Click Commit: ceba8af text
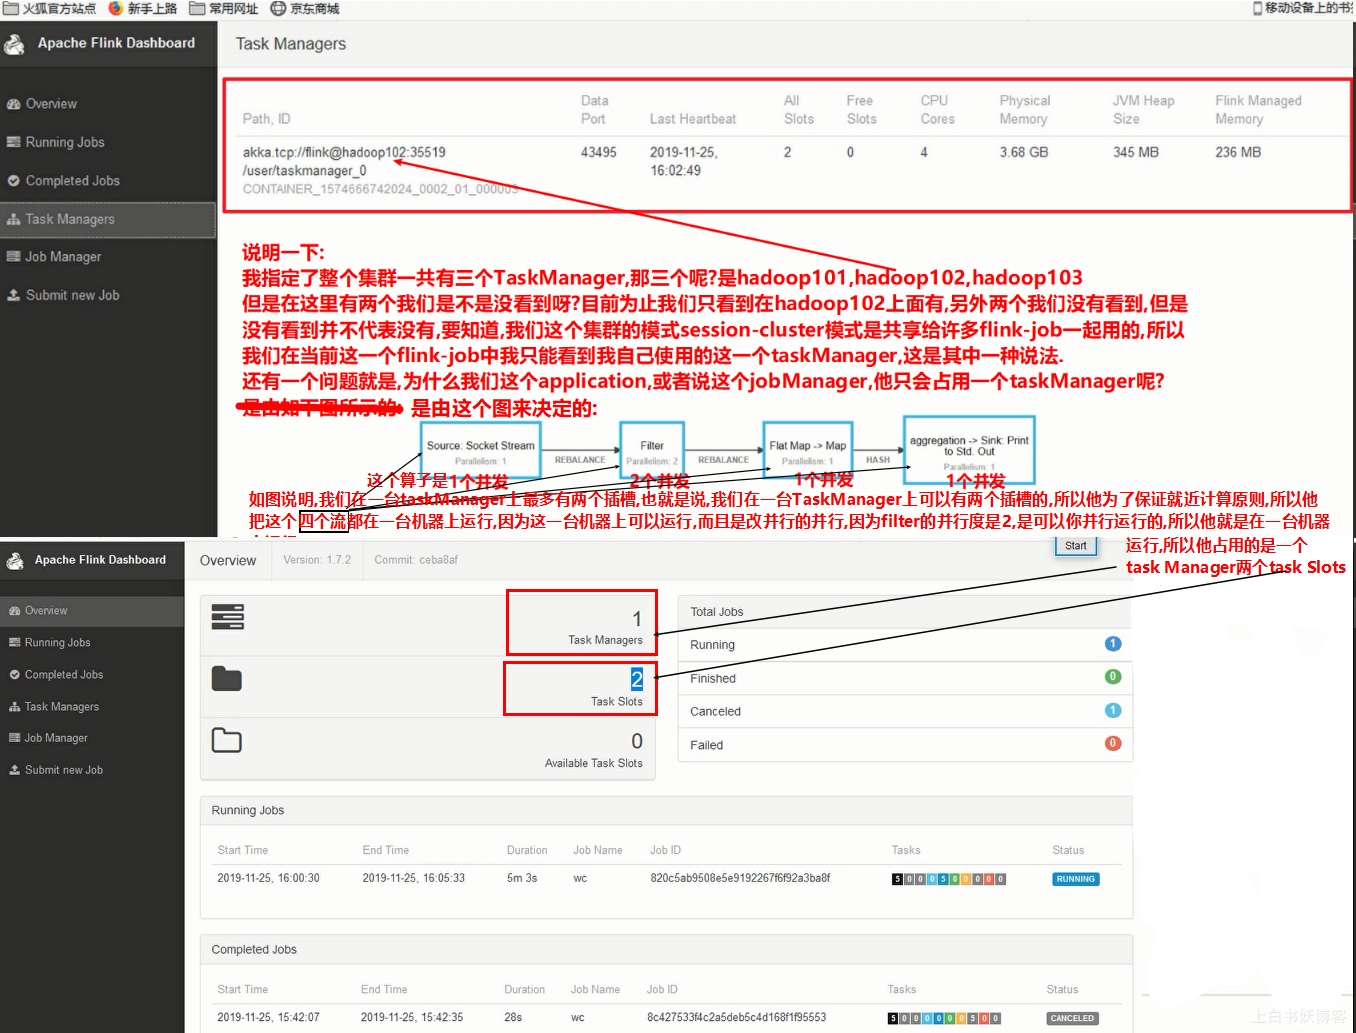Viewport: 1356px width, 1033px height. [x=416, y=560]
